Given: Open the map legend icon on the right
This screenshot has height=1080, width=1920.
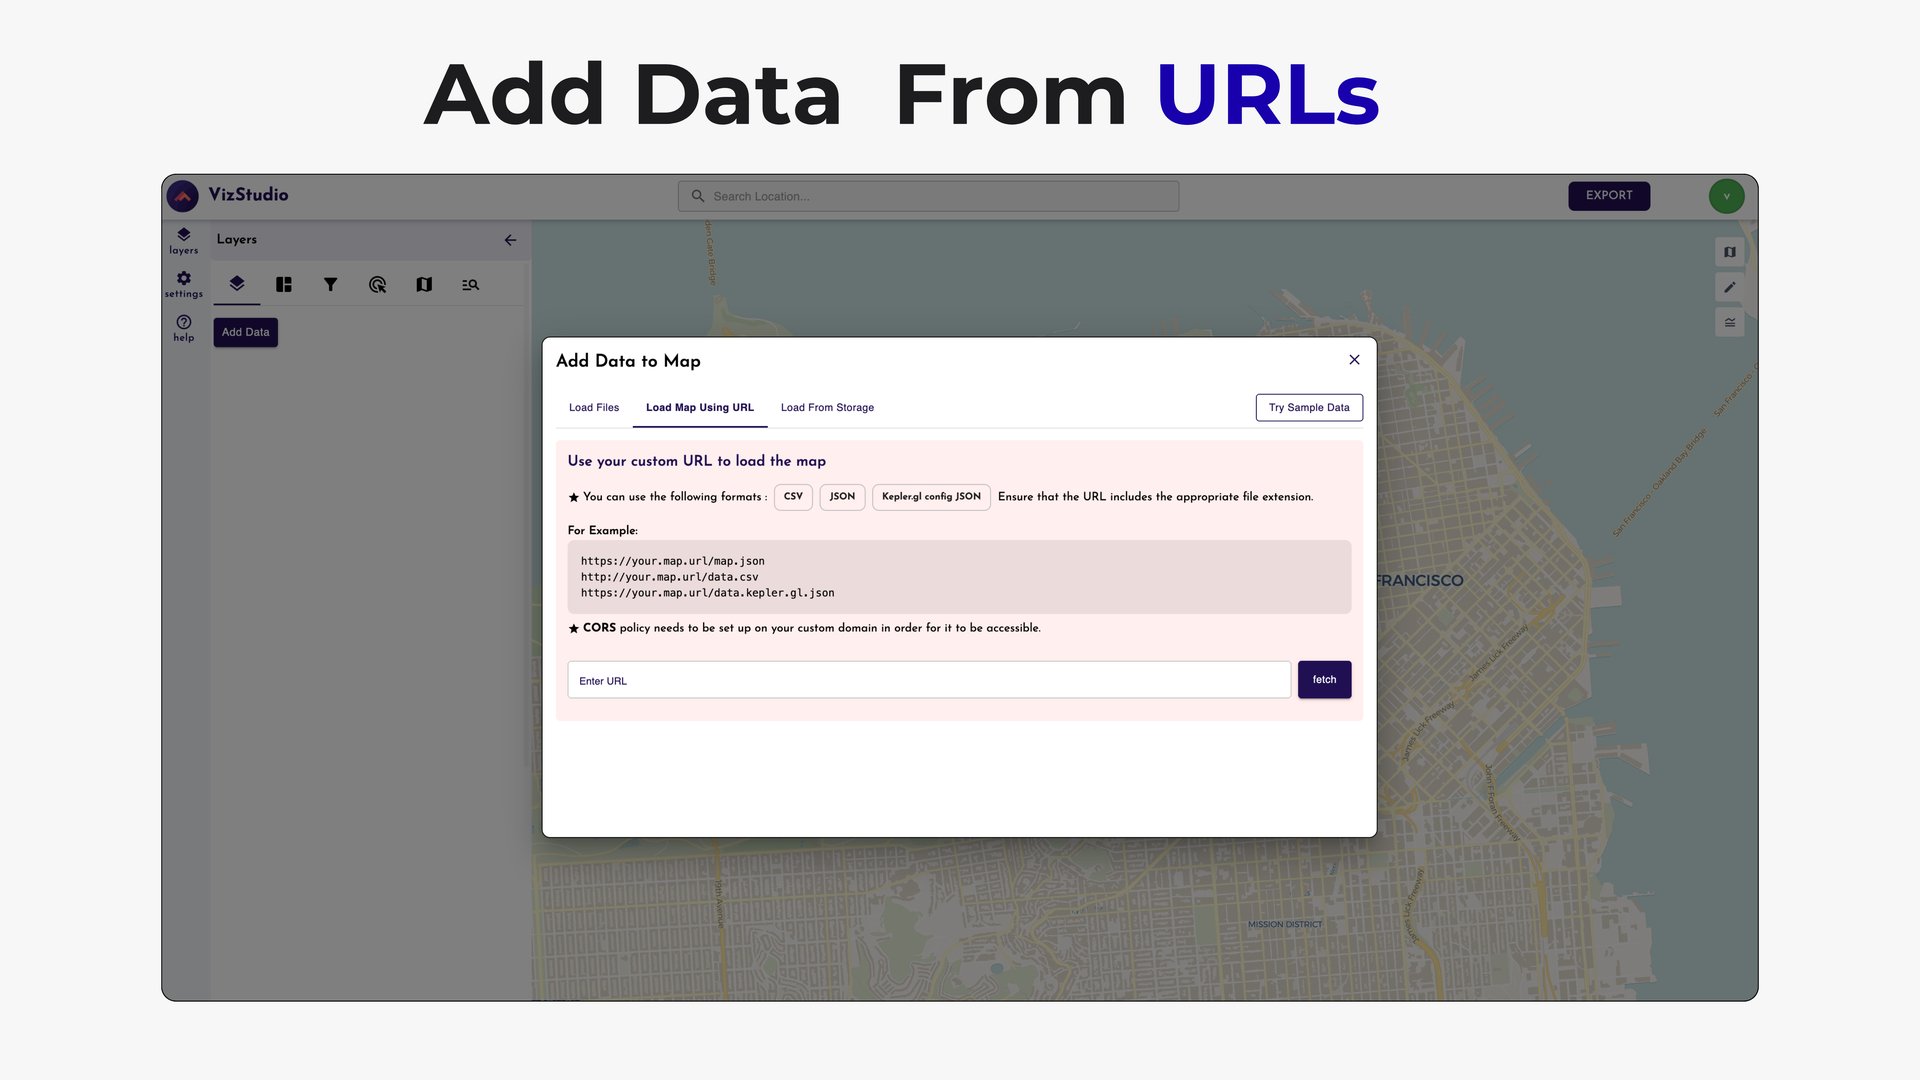Looking at the screenshot, I should coord(1729,251).
